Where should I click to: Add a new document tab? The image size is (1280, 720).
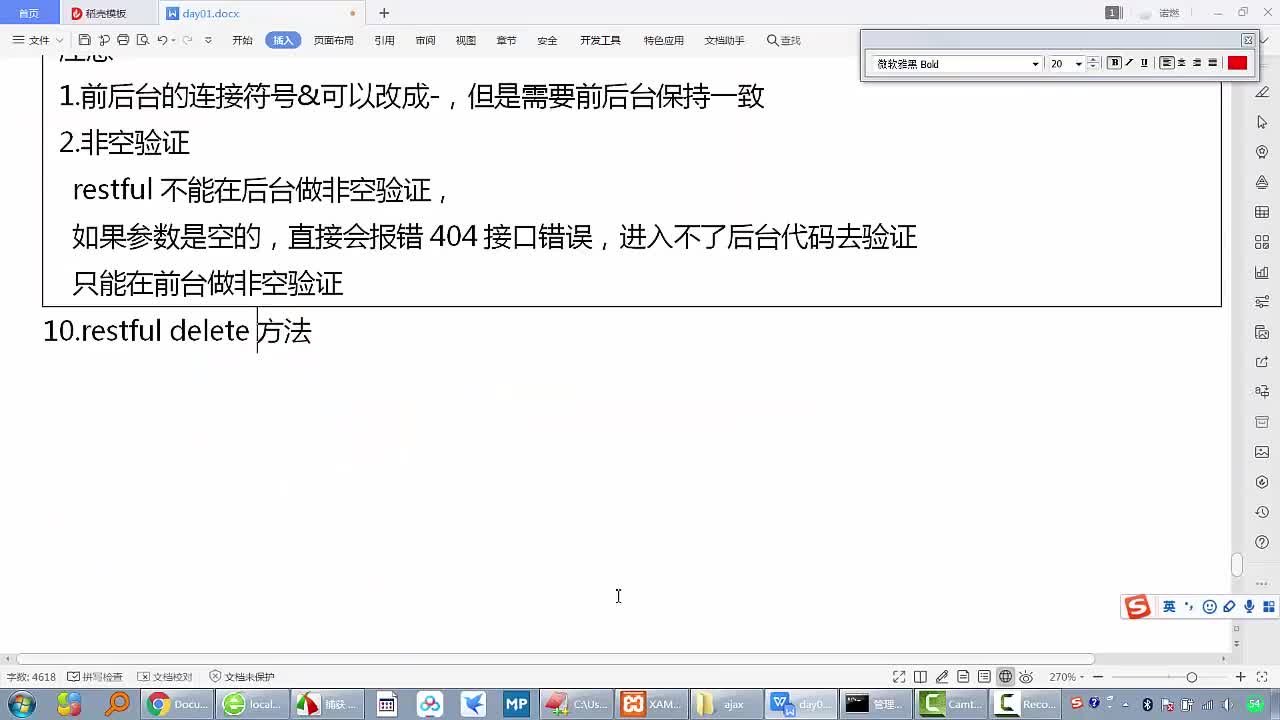384,13
